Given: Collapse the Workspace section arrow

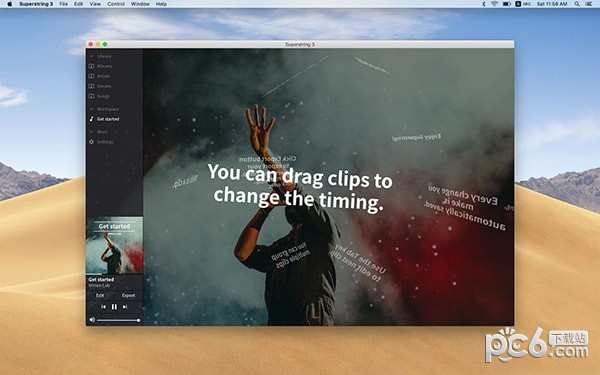Looking at the screenshot, I should point(91,109).
